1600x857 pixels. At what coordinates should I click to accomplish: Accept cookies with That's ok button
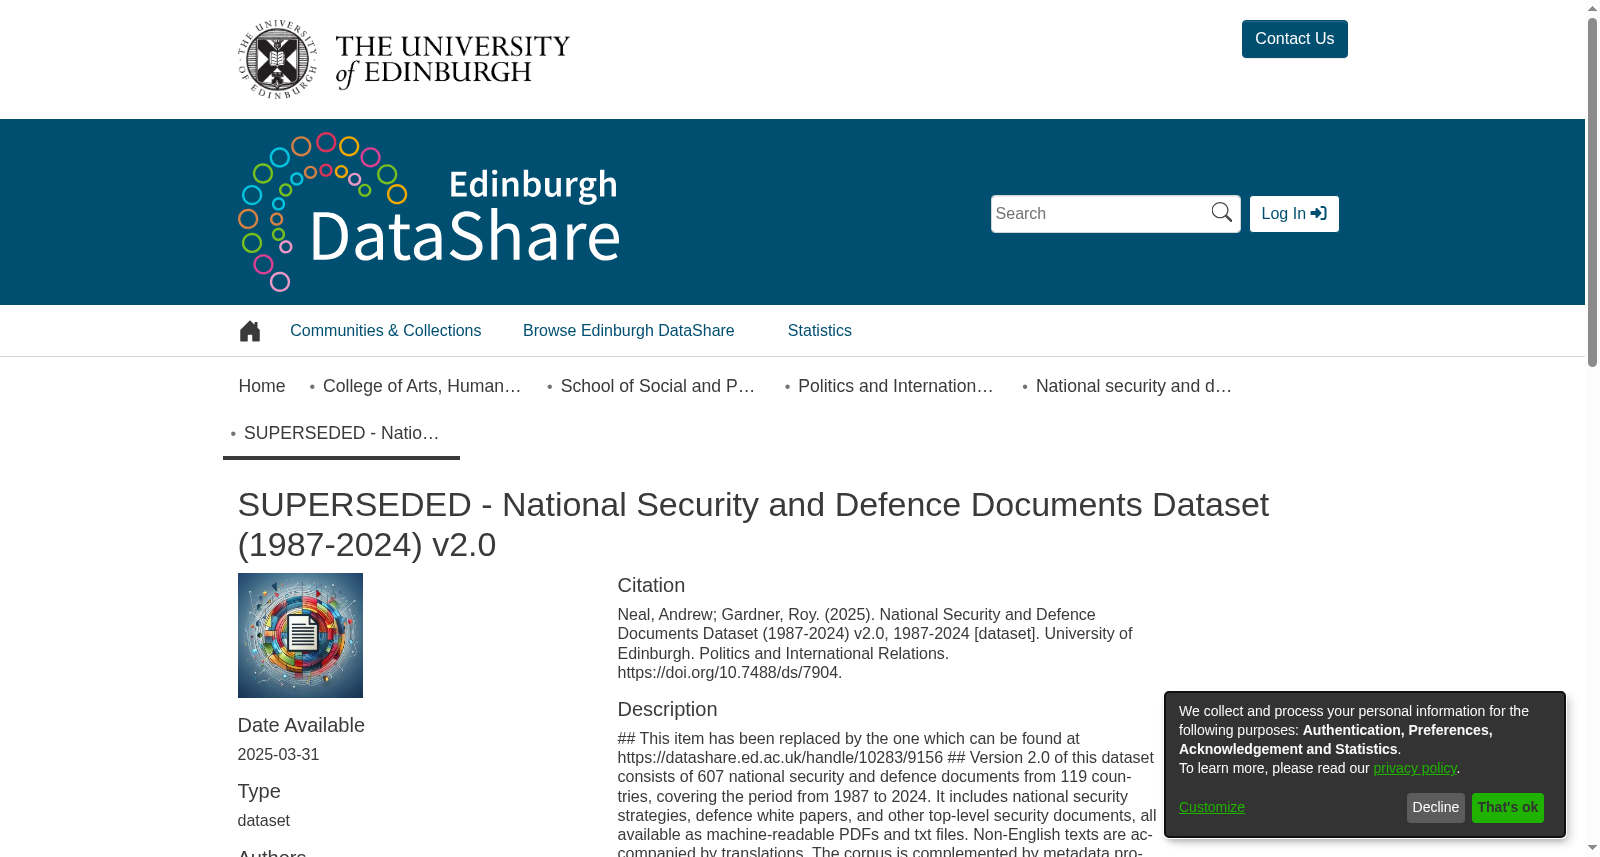[1507, 808]
